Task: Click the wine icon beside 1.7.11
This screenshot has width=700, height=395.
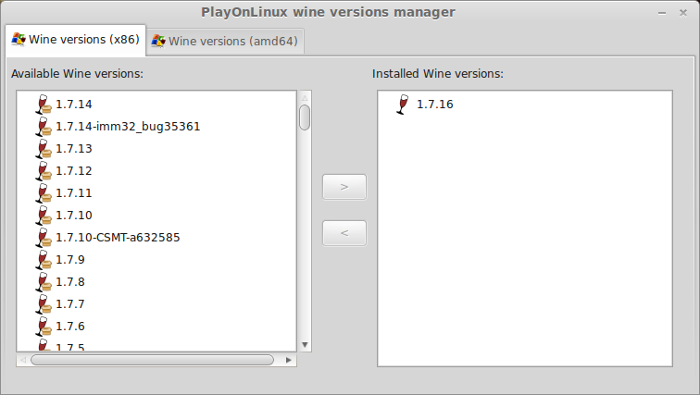Action: click(43, 193)
